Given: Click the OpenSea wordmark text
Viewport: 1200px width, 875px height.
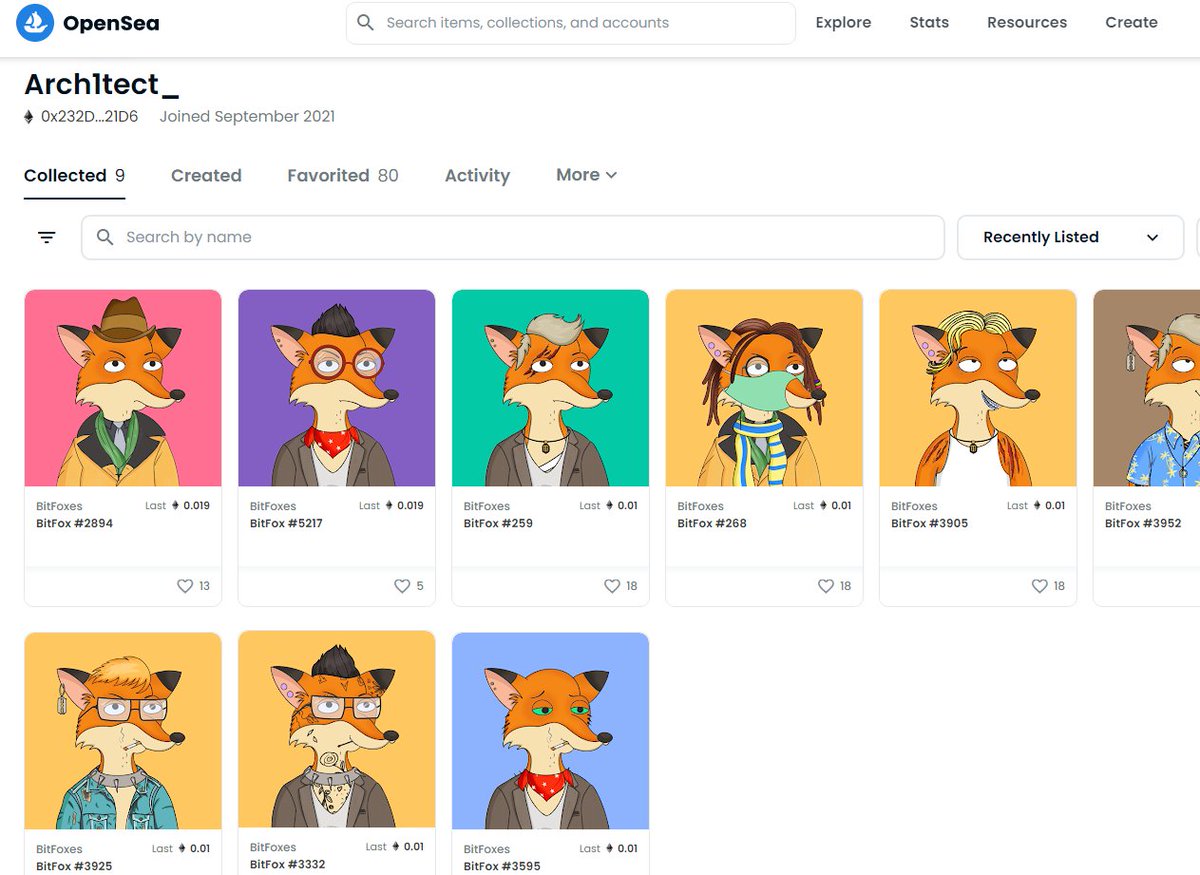Looking at the screenshot, I should tap(111, 22).
